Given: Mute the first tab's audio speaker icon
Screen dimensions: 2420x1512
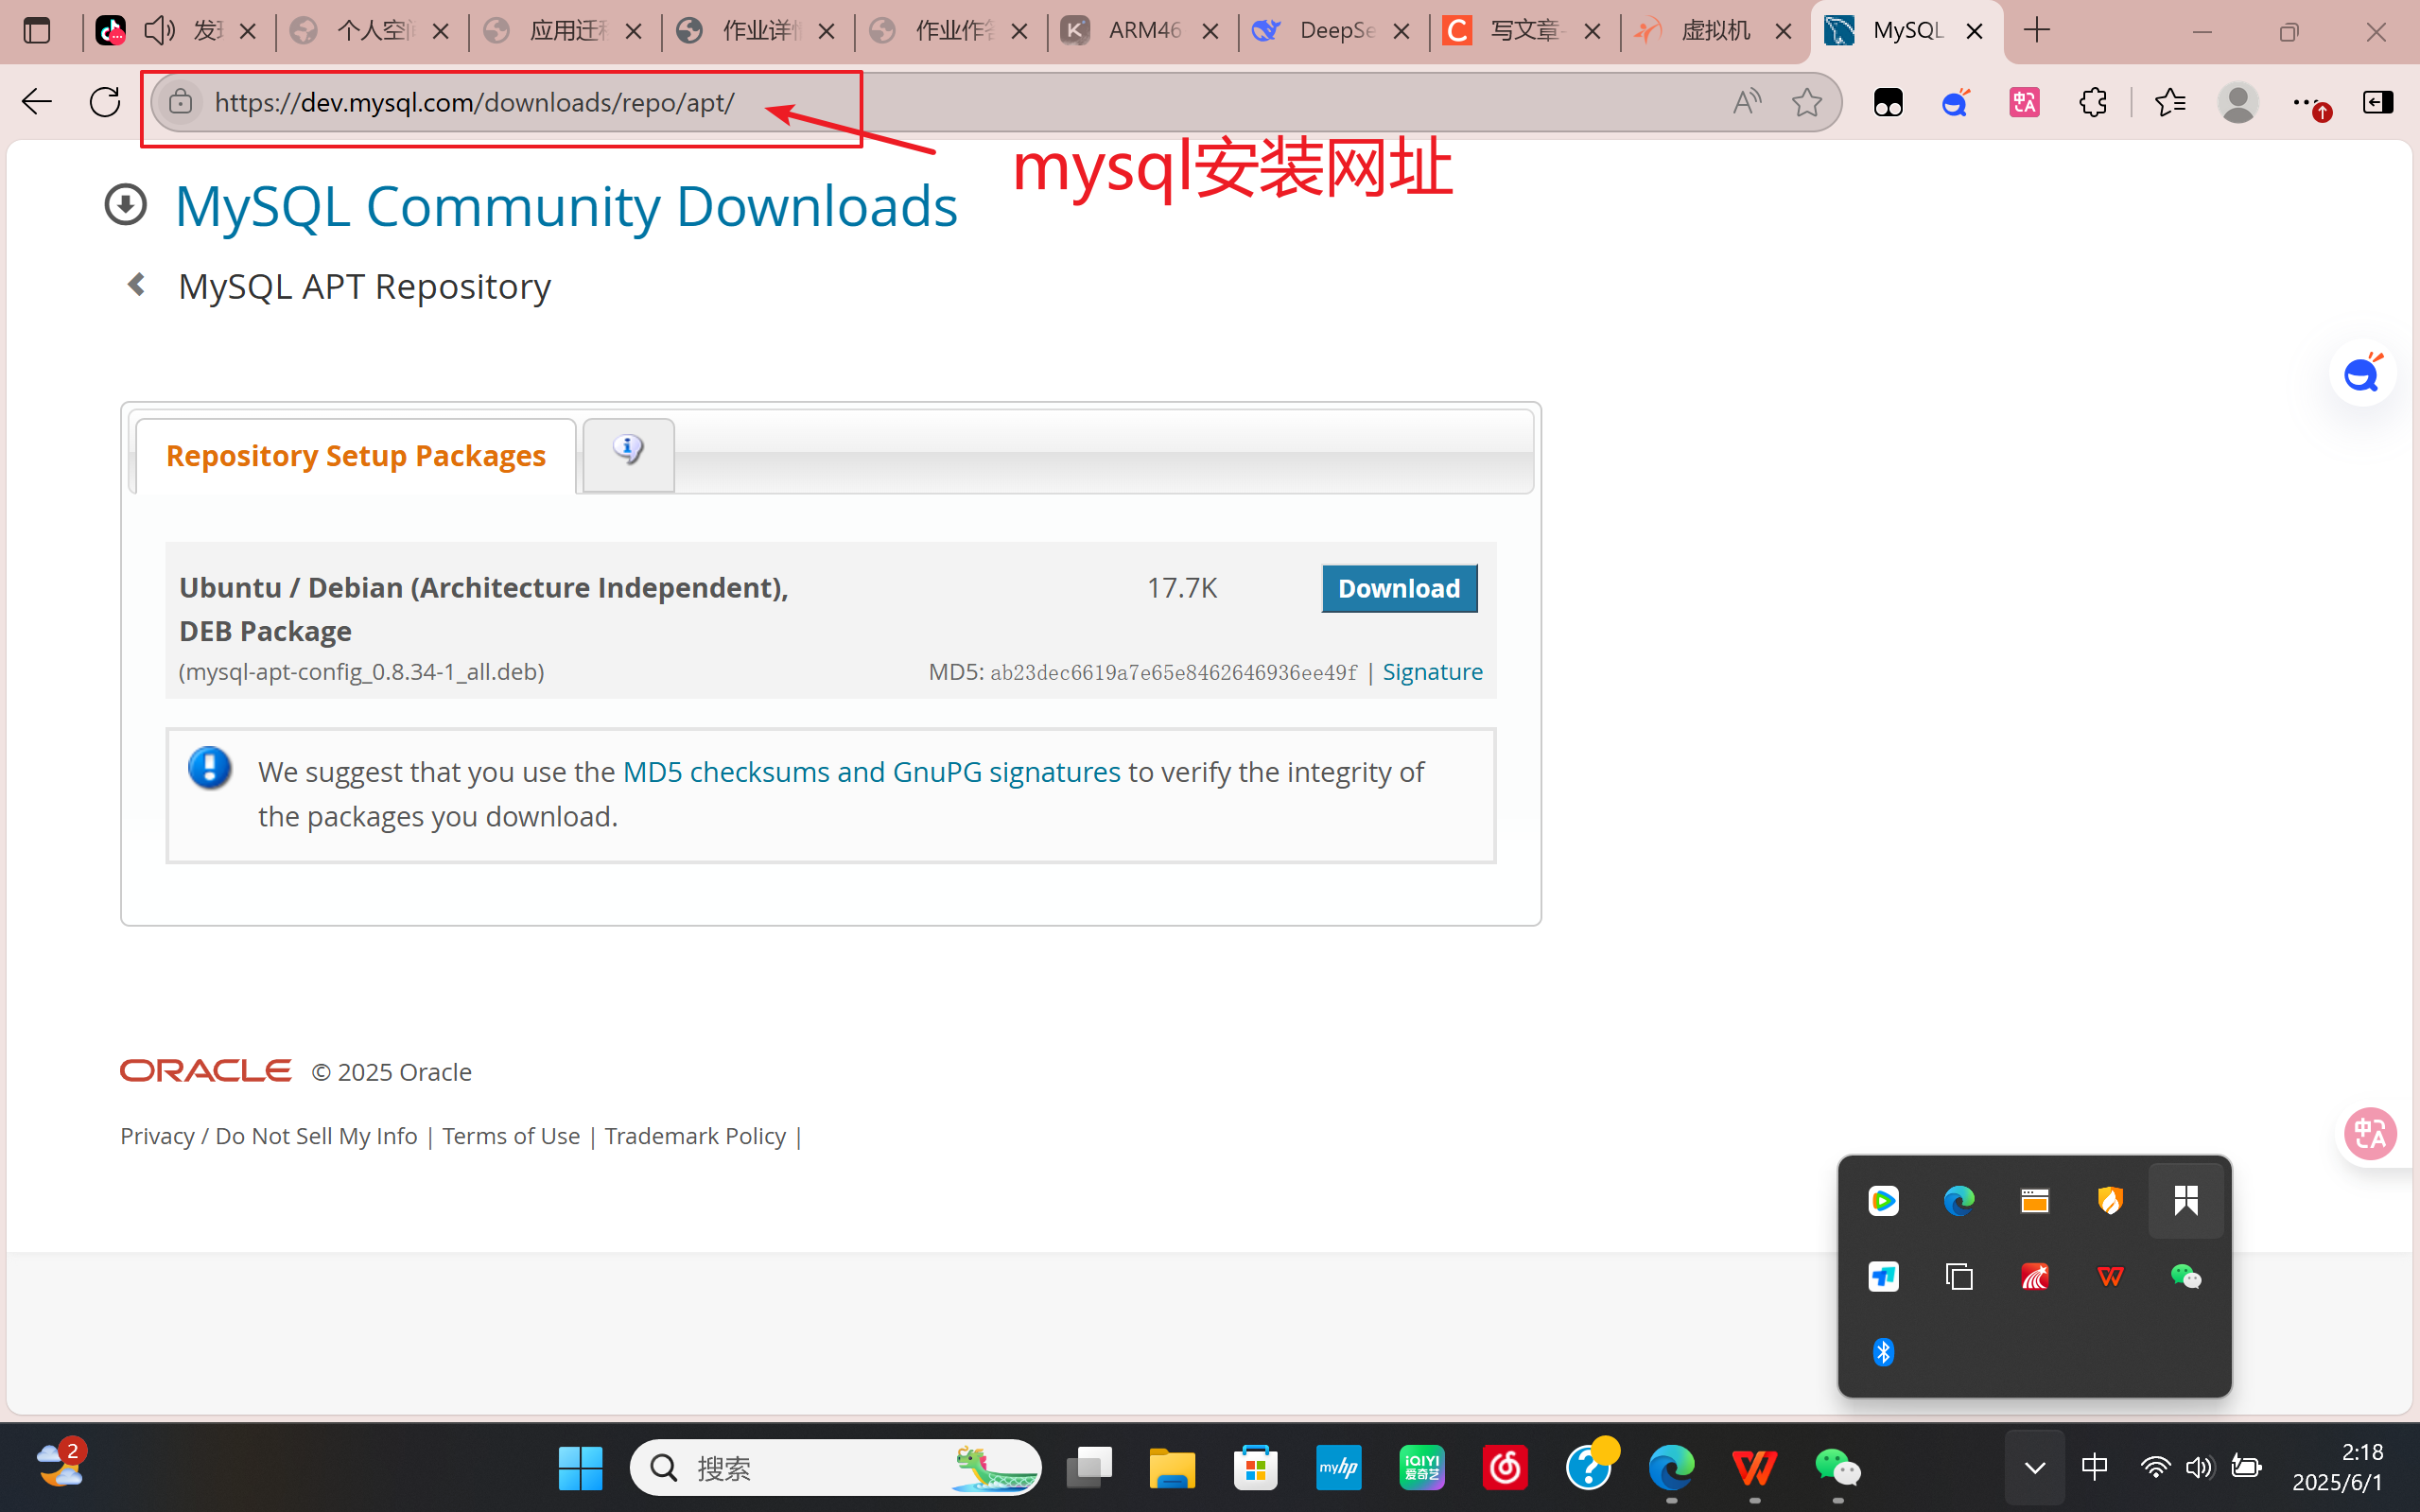Looking at the screenshot, I should (x=160, y=31).
